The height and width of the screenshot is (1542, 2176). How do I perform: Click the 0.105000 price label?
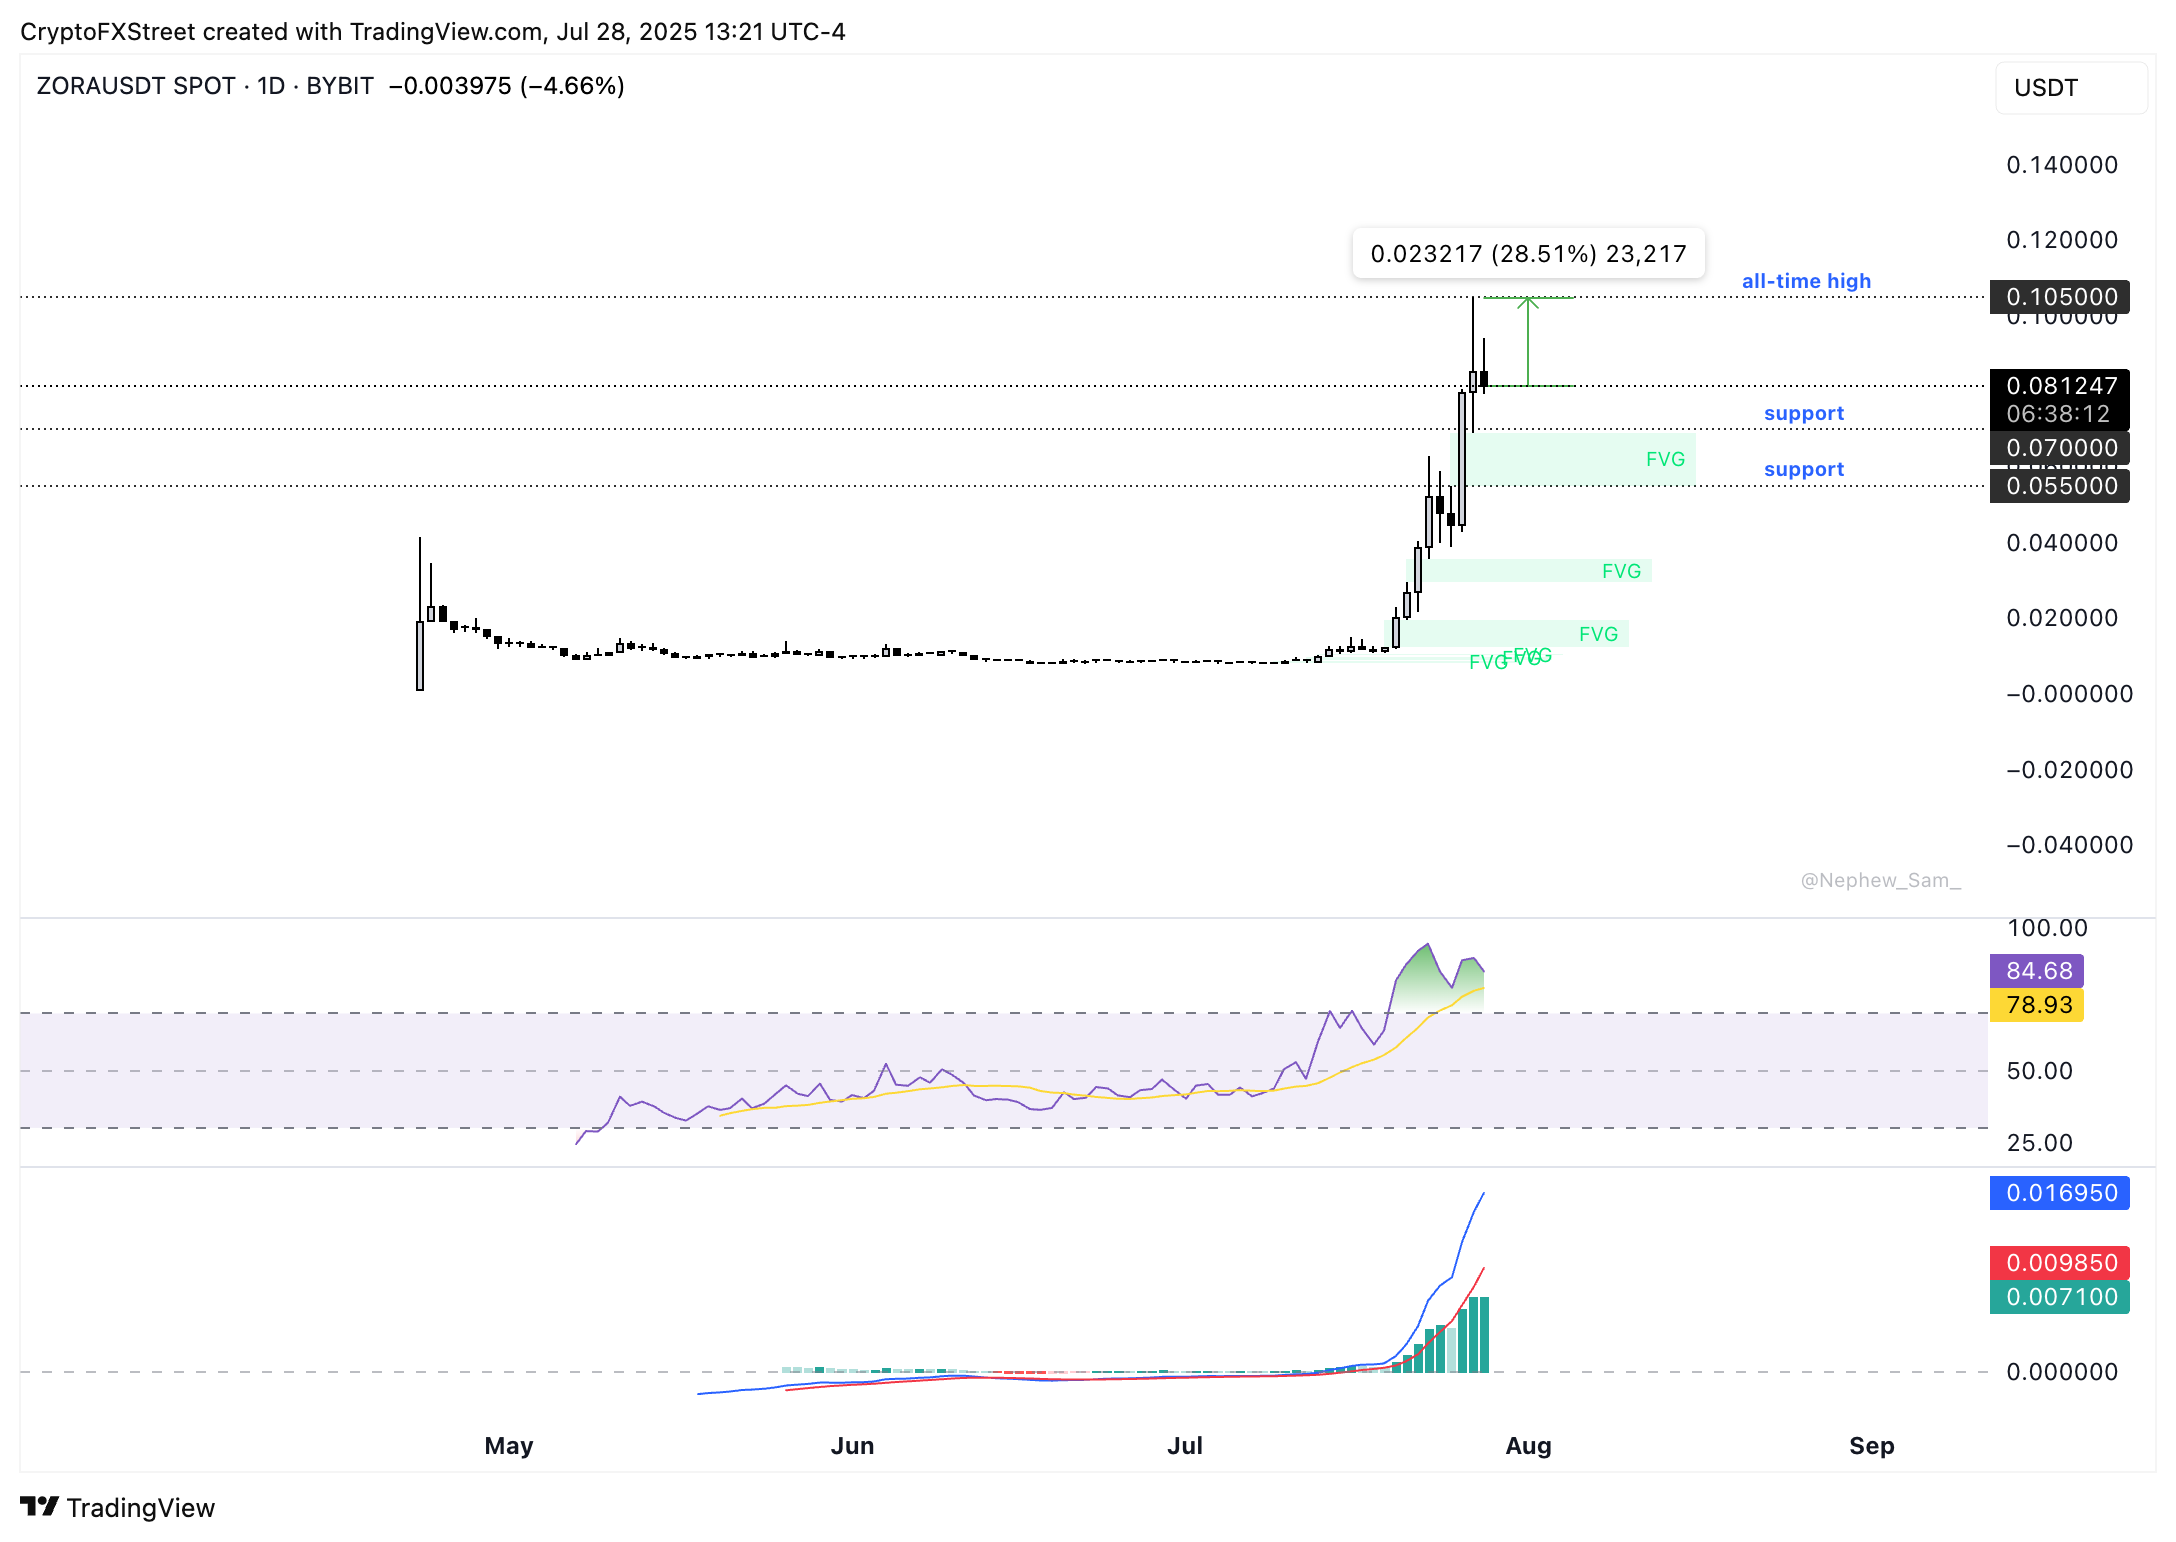(x=2060, y=297)
